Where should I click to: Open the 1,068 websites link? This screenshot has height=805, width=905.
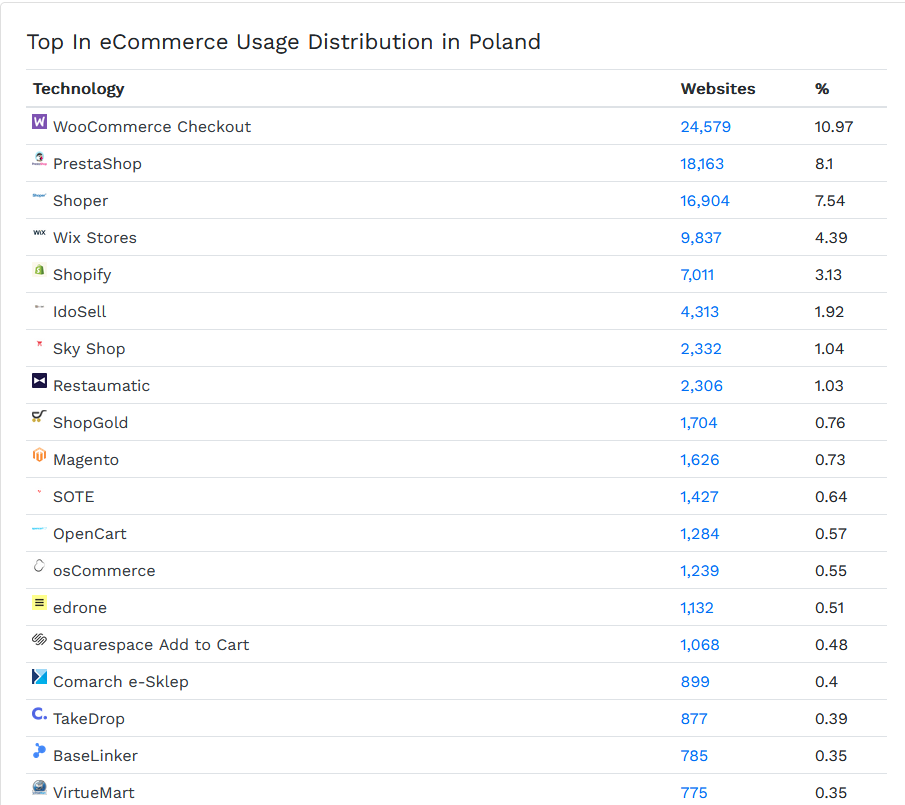click(700, 645)
